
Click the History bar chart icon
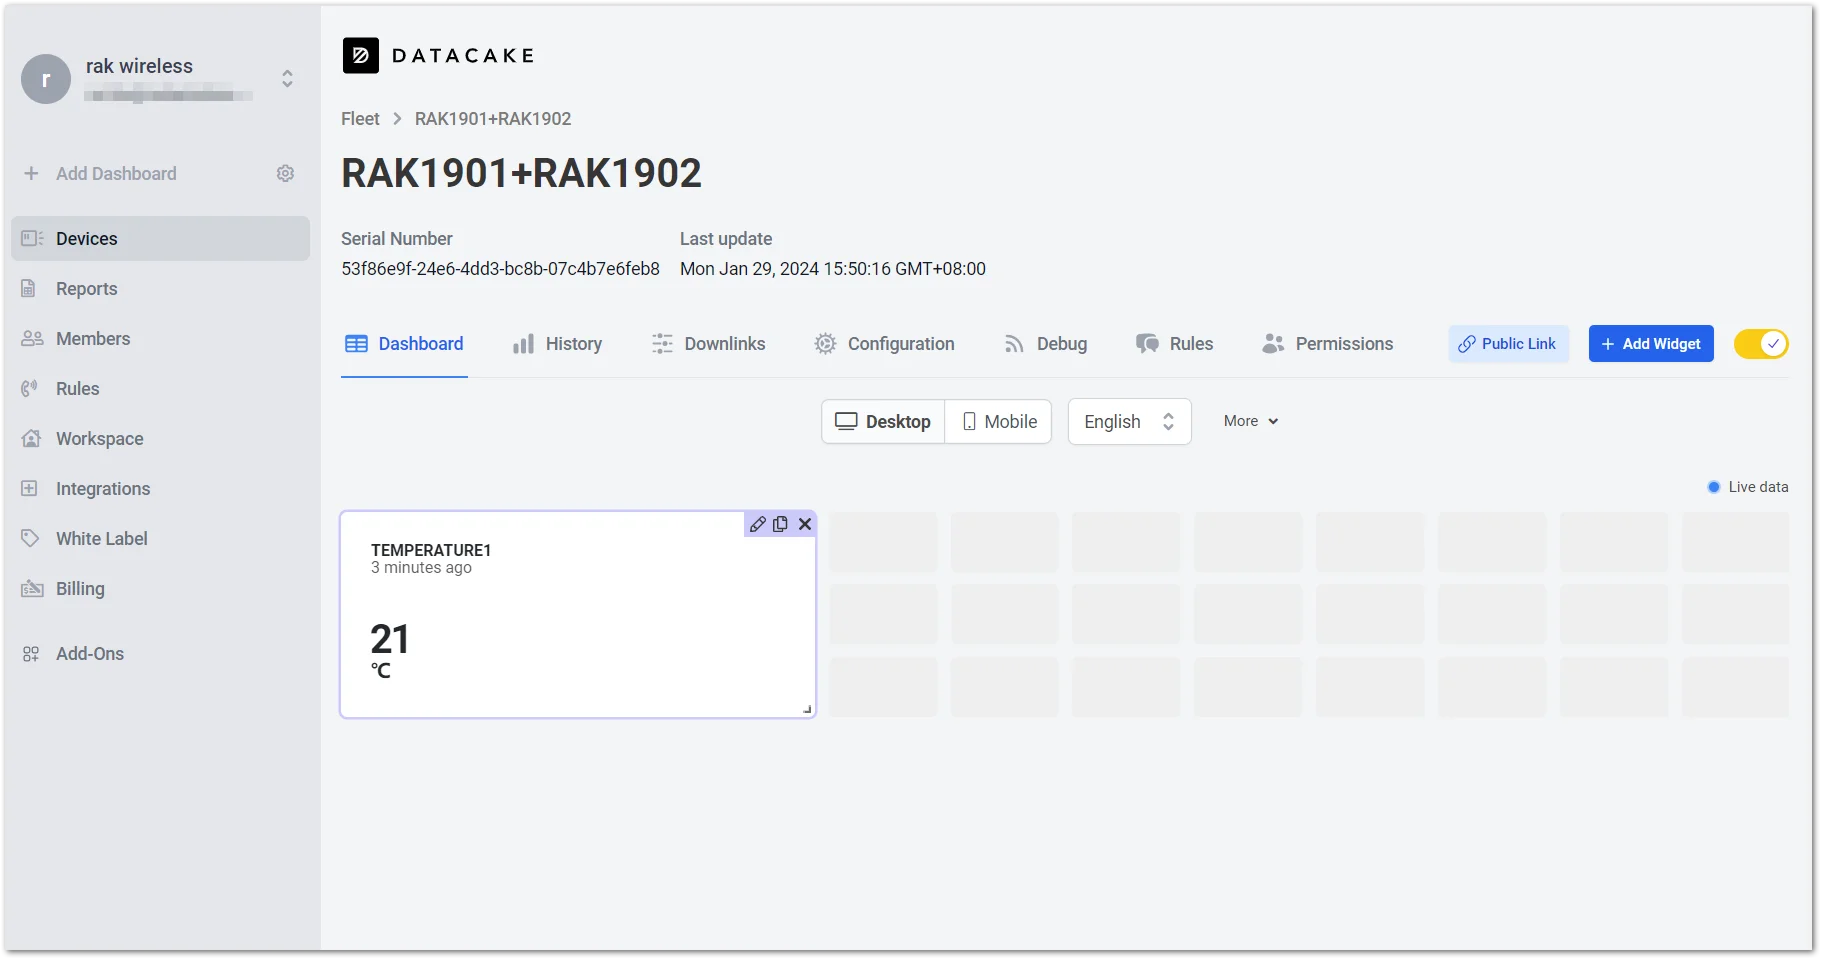coord(523,344)
